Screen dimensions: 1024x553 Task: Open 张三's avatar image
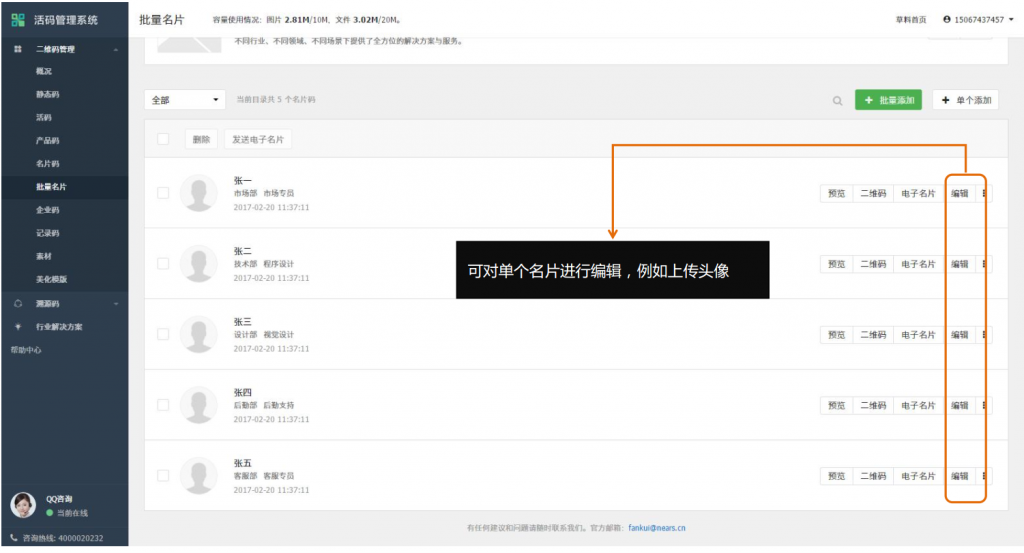tap(199, 334)
